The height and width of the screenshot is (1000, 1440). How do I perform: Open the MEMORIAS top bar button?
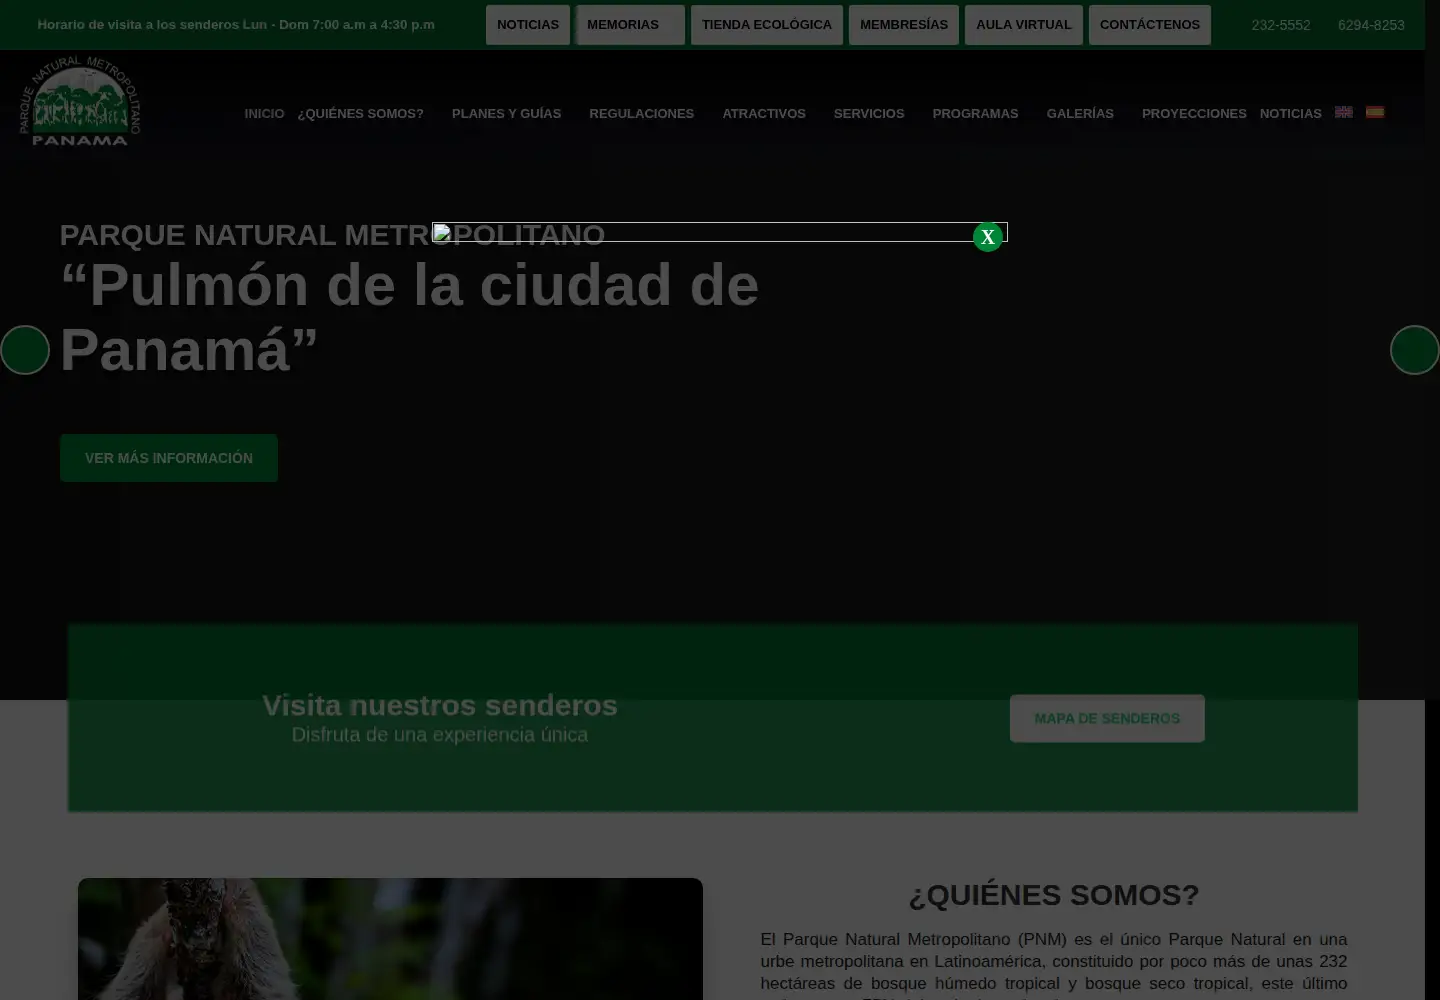pos(630,25)
